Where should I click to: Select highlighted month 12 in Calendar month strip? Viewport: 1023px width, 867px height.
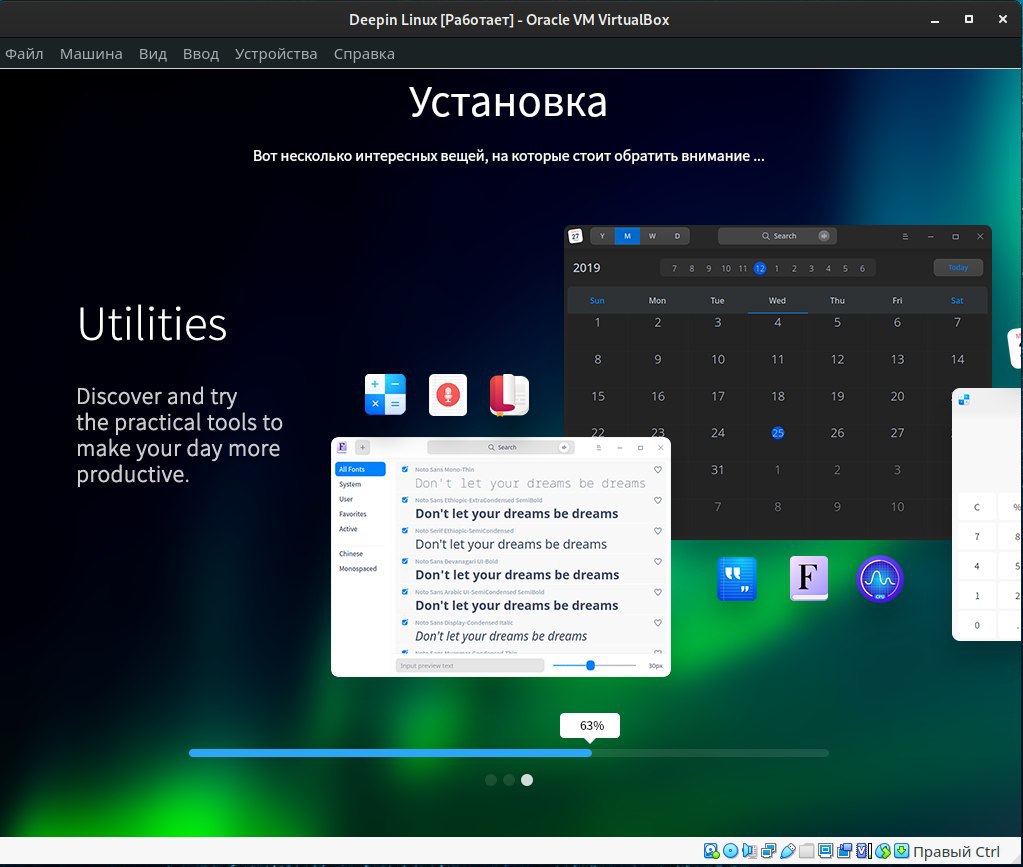coord(759,268)
